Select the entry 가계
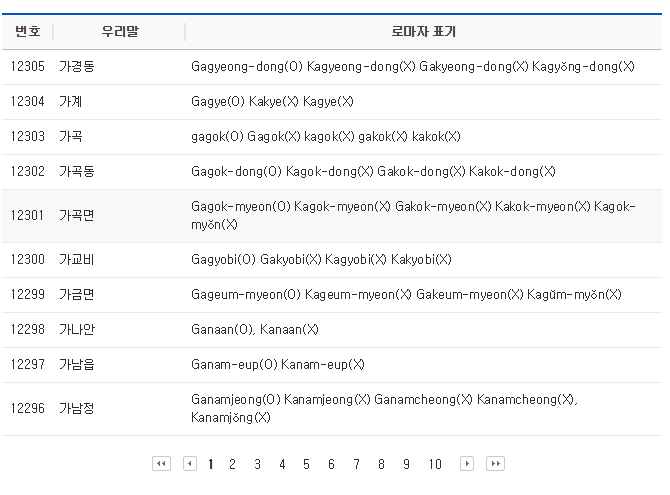 click(x=71, y=102)
